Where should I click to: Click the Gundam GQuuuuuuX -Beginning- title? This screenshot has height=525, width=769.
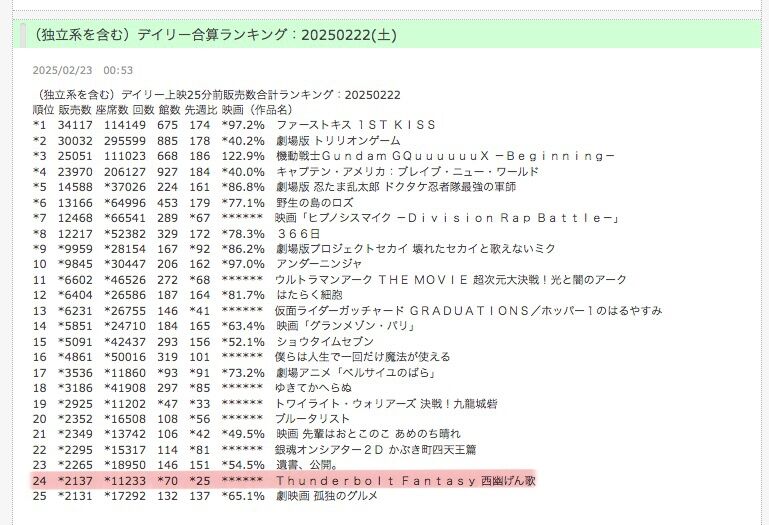tap(445, 156)
